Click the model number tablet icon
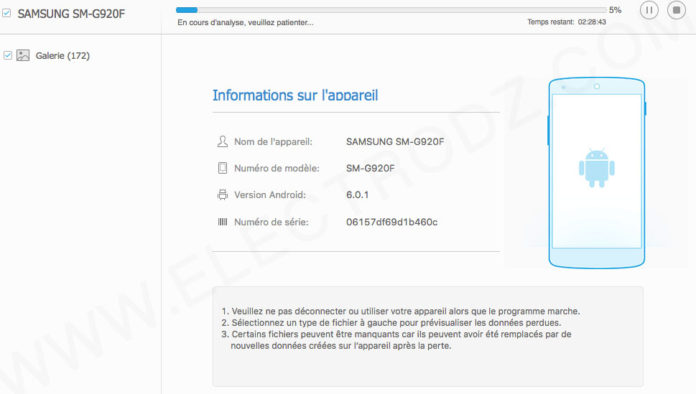 coord(222,168)
